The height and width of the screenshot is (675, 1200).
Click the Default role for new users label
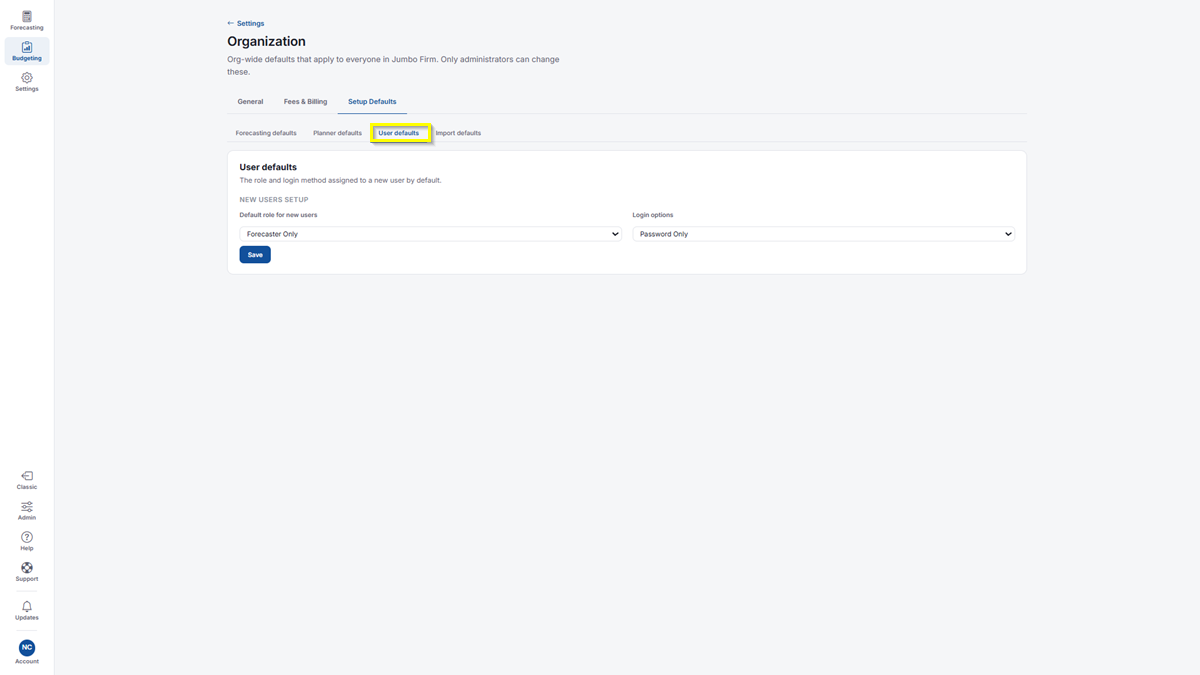[x=279, y=215]
